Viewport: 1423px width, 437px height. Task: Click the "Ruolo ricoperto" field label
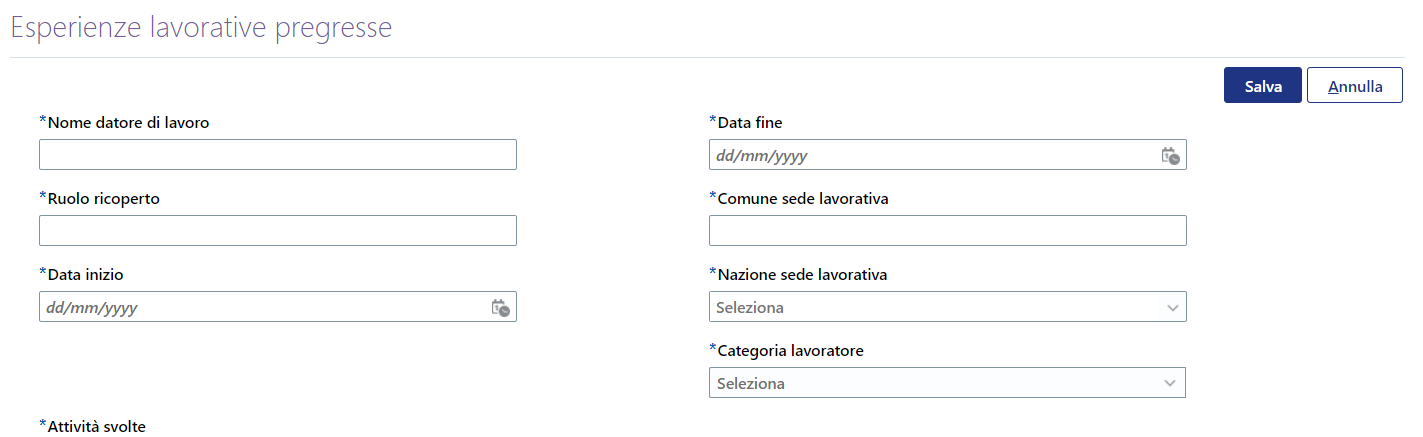tap(104, 198)
